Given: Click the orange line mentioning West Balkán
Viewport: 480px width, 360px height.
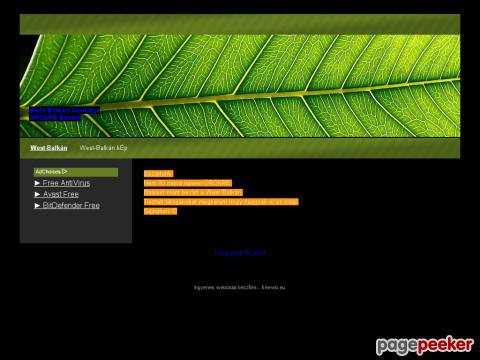Looking at the screenshot, I should coord(193,192).
